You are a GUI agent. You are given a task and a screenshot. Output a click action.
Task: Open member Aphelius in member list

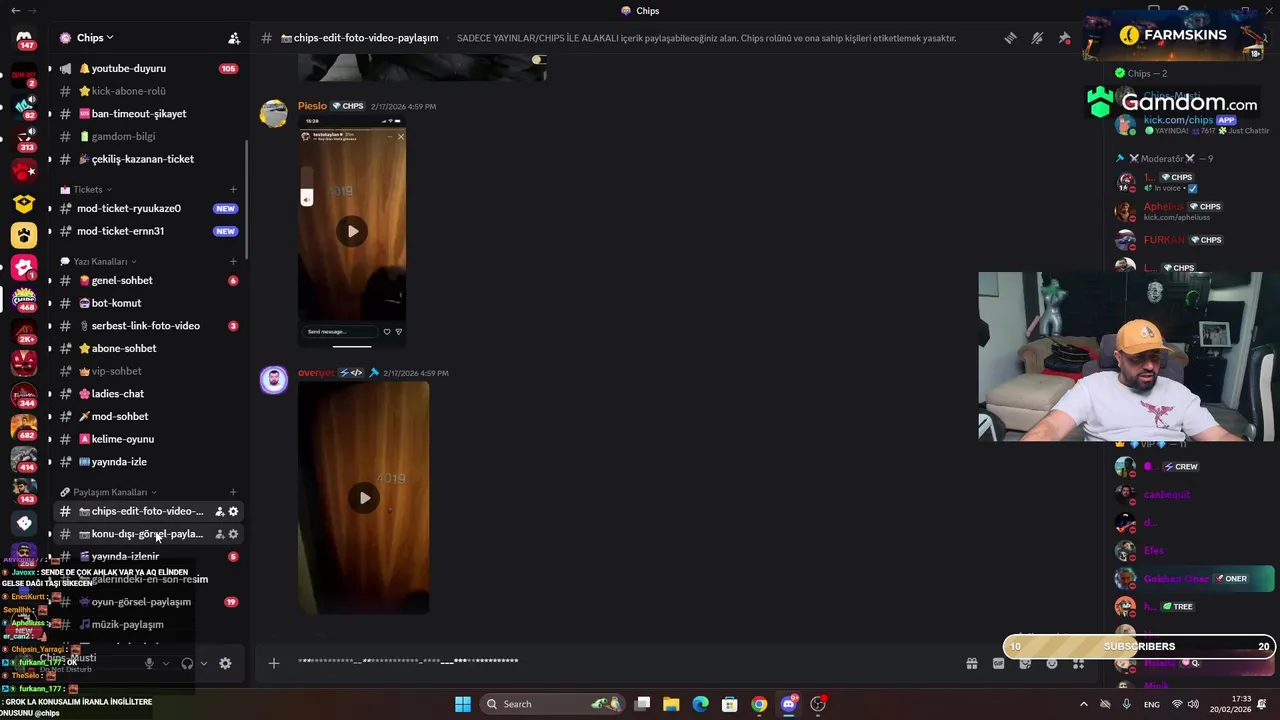pos(1190,211)
